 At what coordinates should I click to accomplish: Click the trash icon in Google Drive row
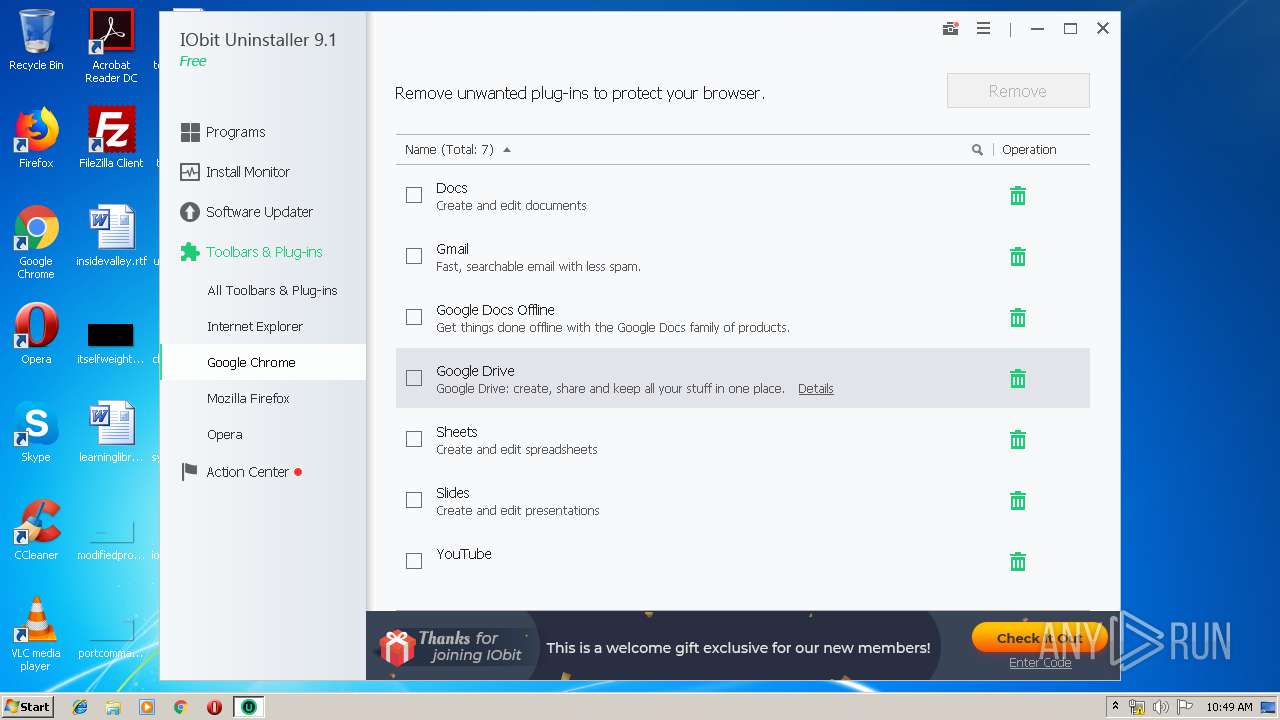(1018, 379)
